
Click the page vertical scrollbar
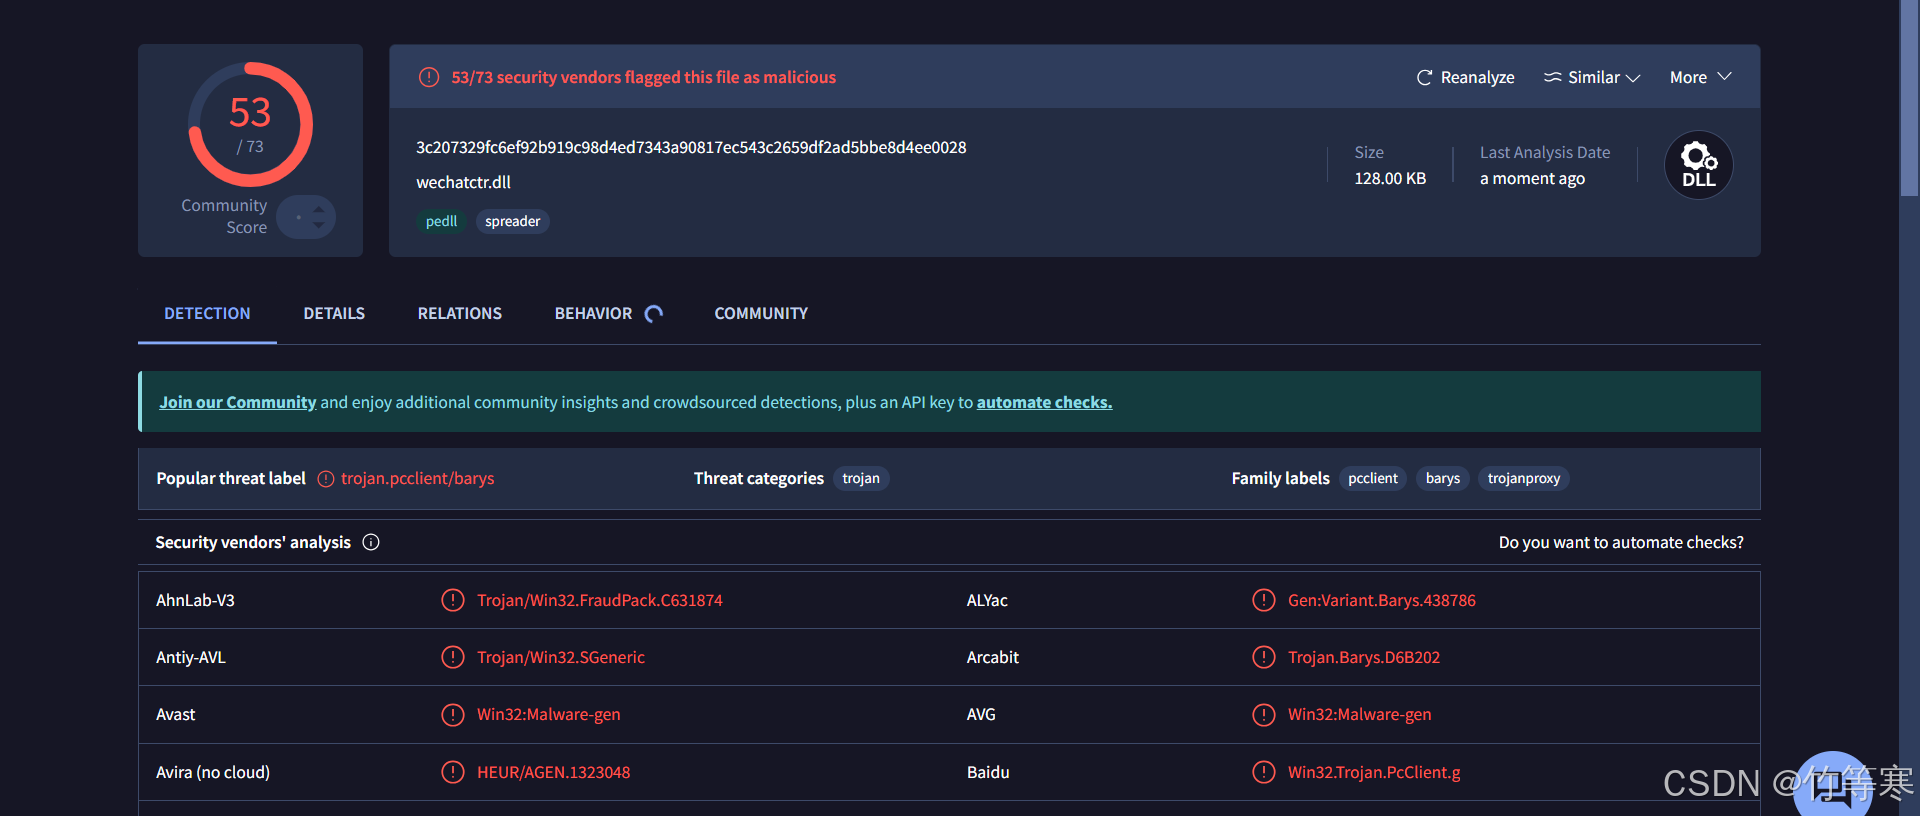pyautogui.click(x=1909, y=98)
